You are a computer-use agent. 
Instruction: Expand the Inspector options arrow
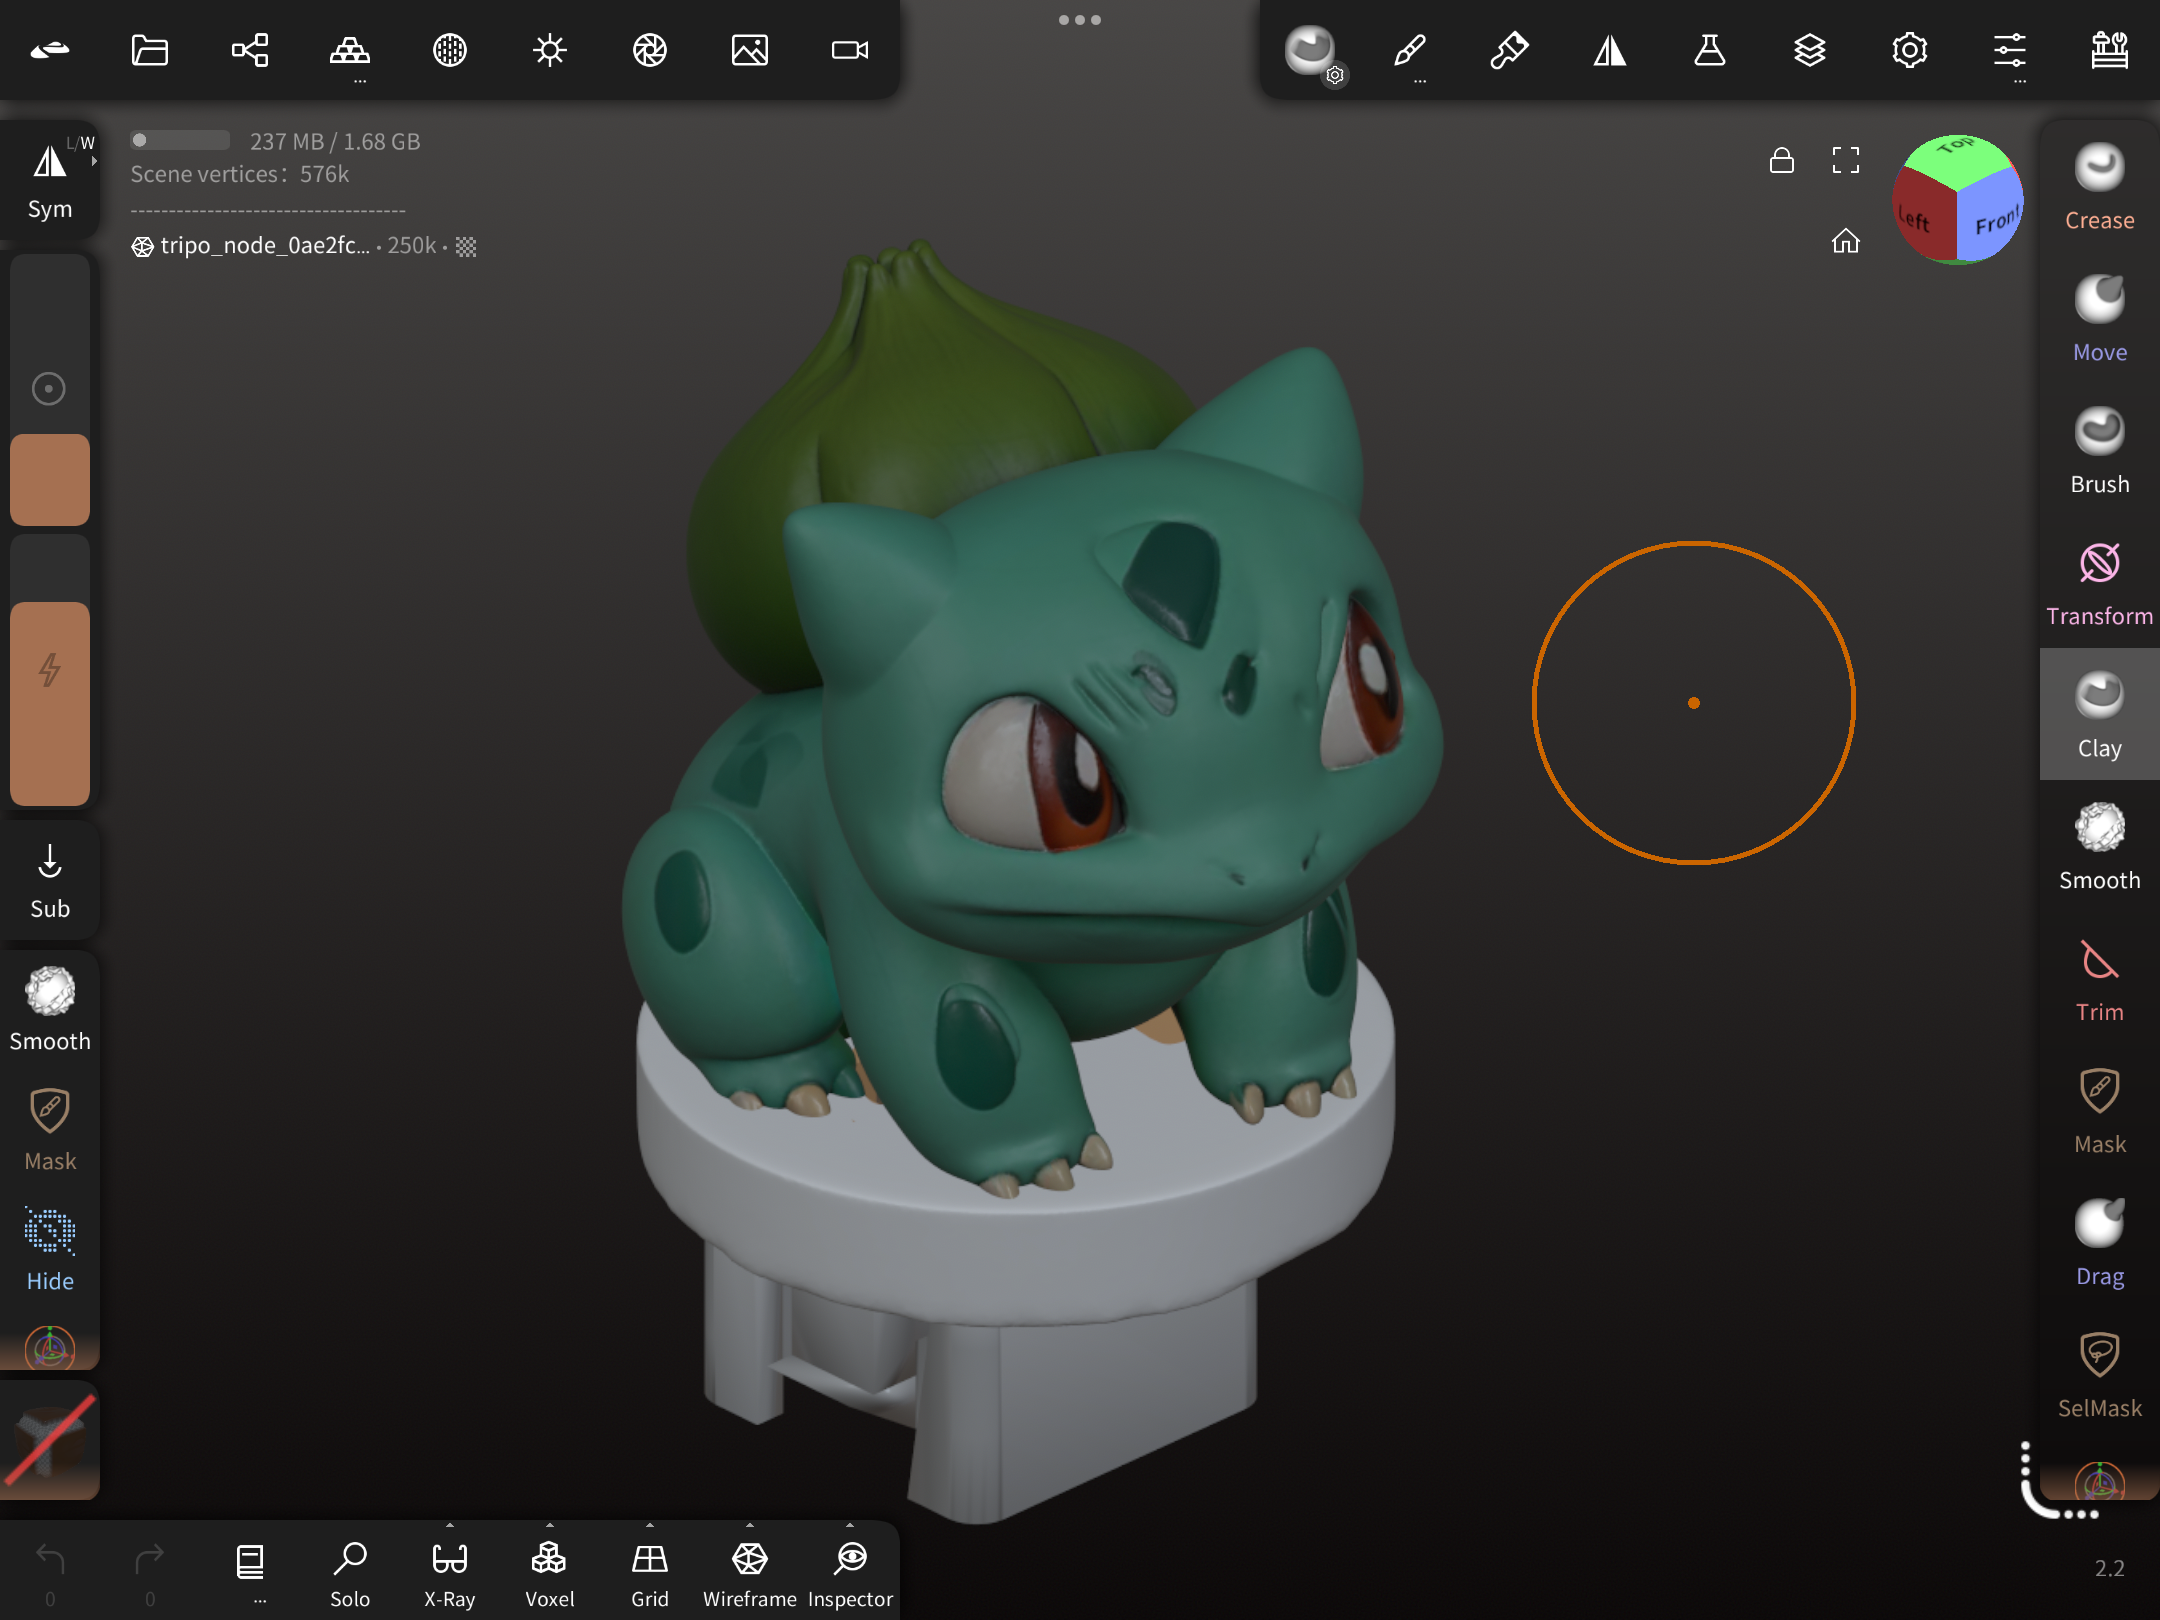click(850, 1526)
